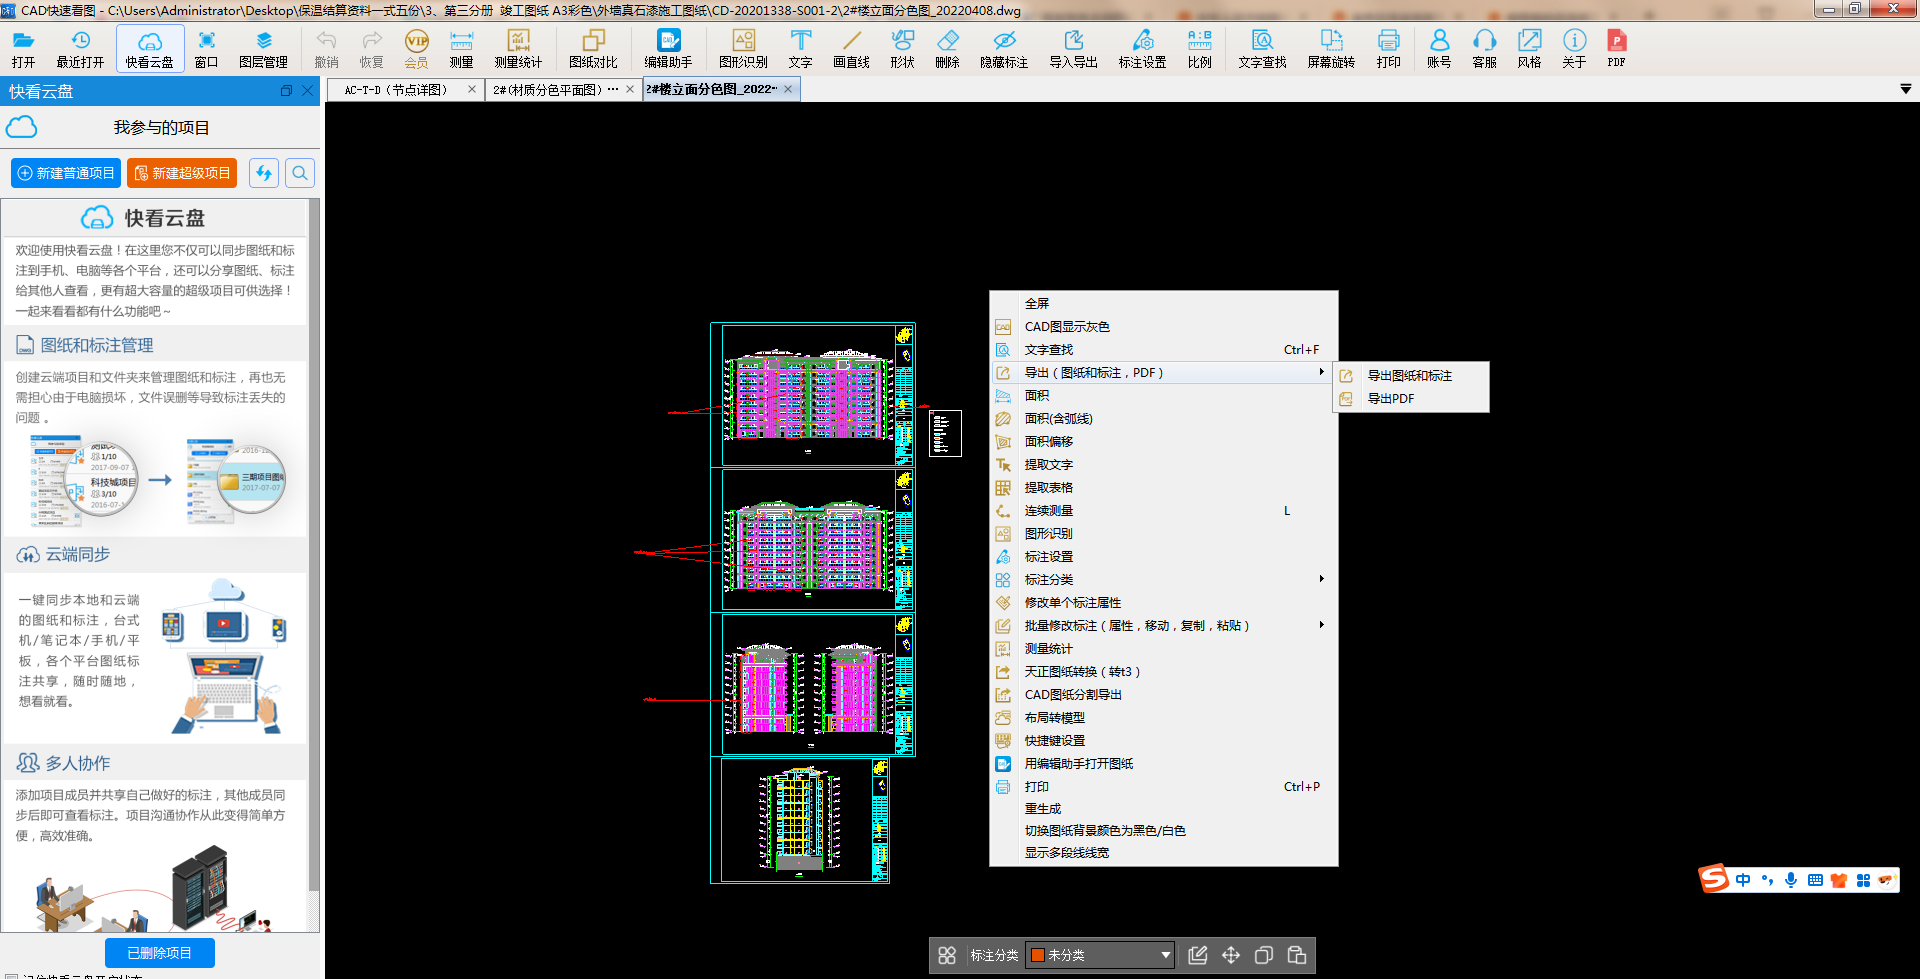The image size is (1920, 979).
Task: Click the 打开 (Open) toolbar icon
Action: [x=23, y=48]
